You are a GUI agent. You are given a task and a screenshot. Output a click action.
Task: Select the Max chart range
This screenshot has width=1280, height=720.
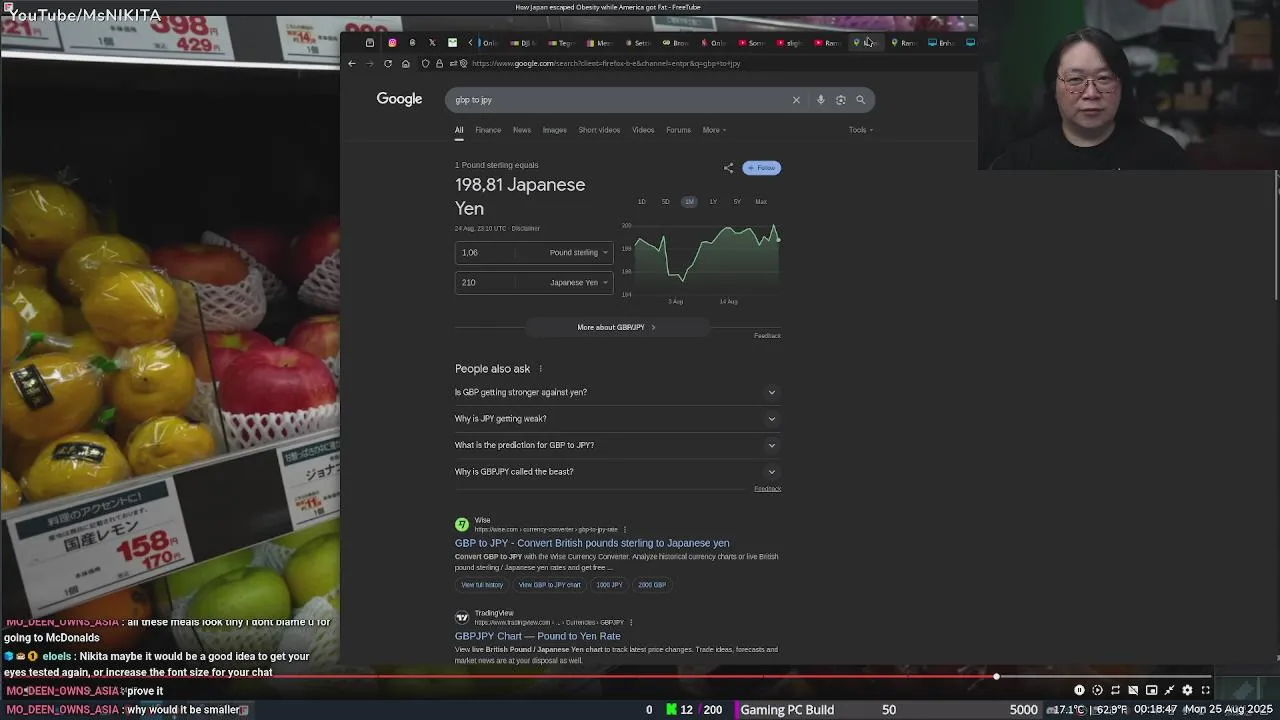pos(761,202)
